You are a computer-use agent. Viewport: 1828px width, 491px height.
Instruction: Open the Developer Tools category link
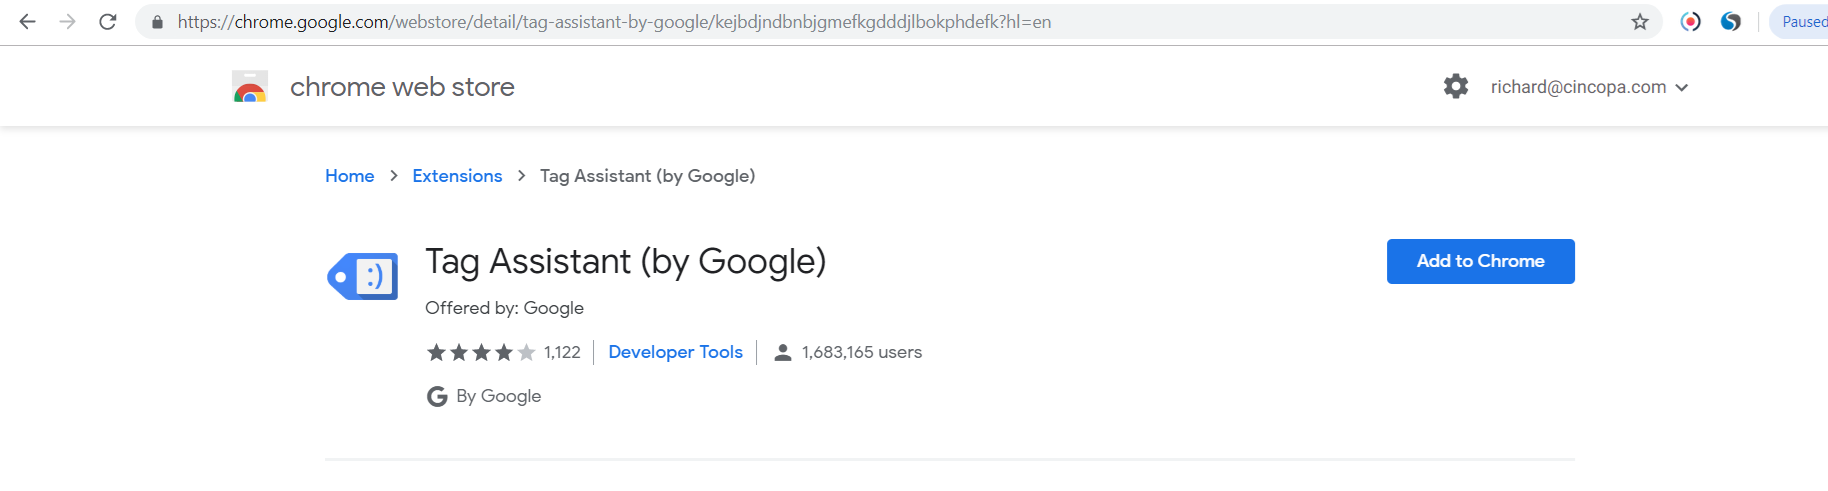675,352
